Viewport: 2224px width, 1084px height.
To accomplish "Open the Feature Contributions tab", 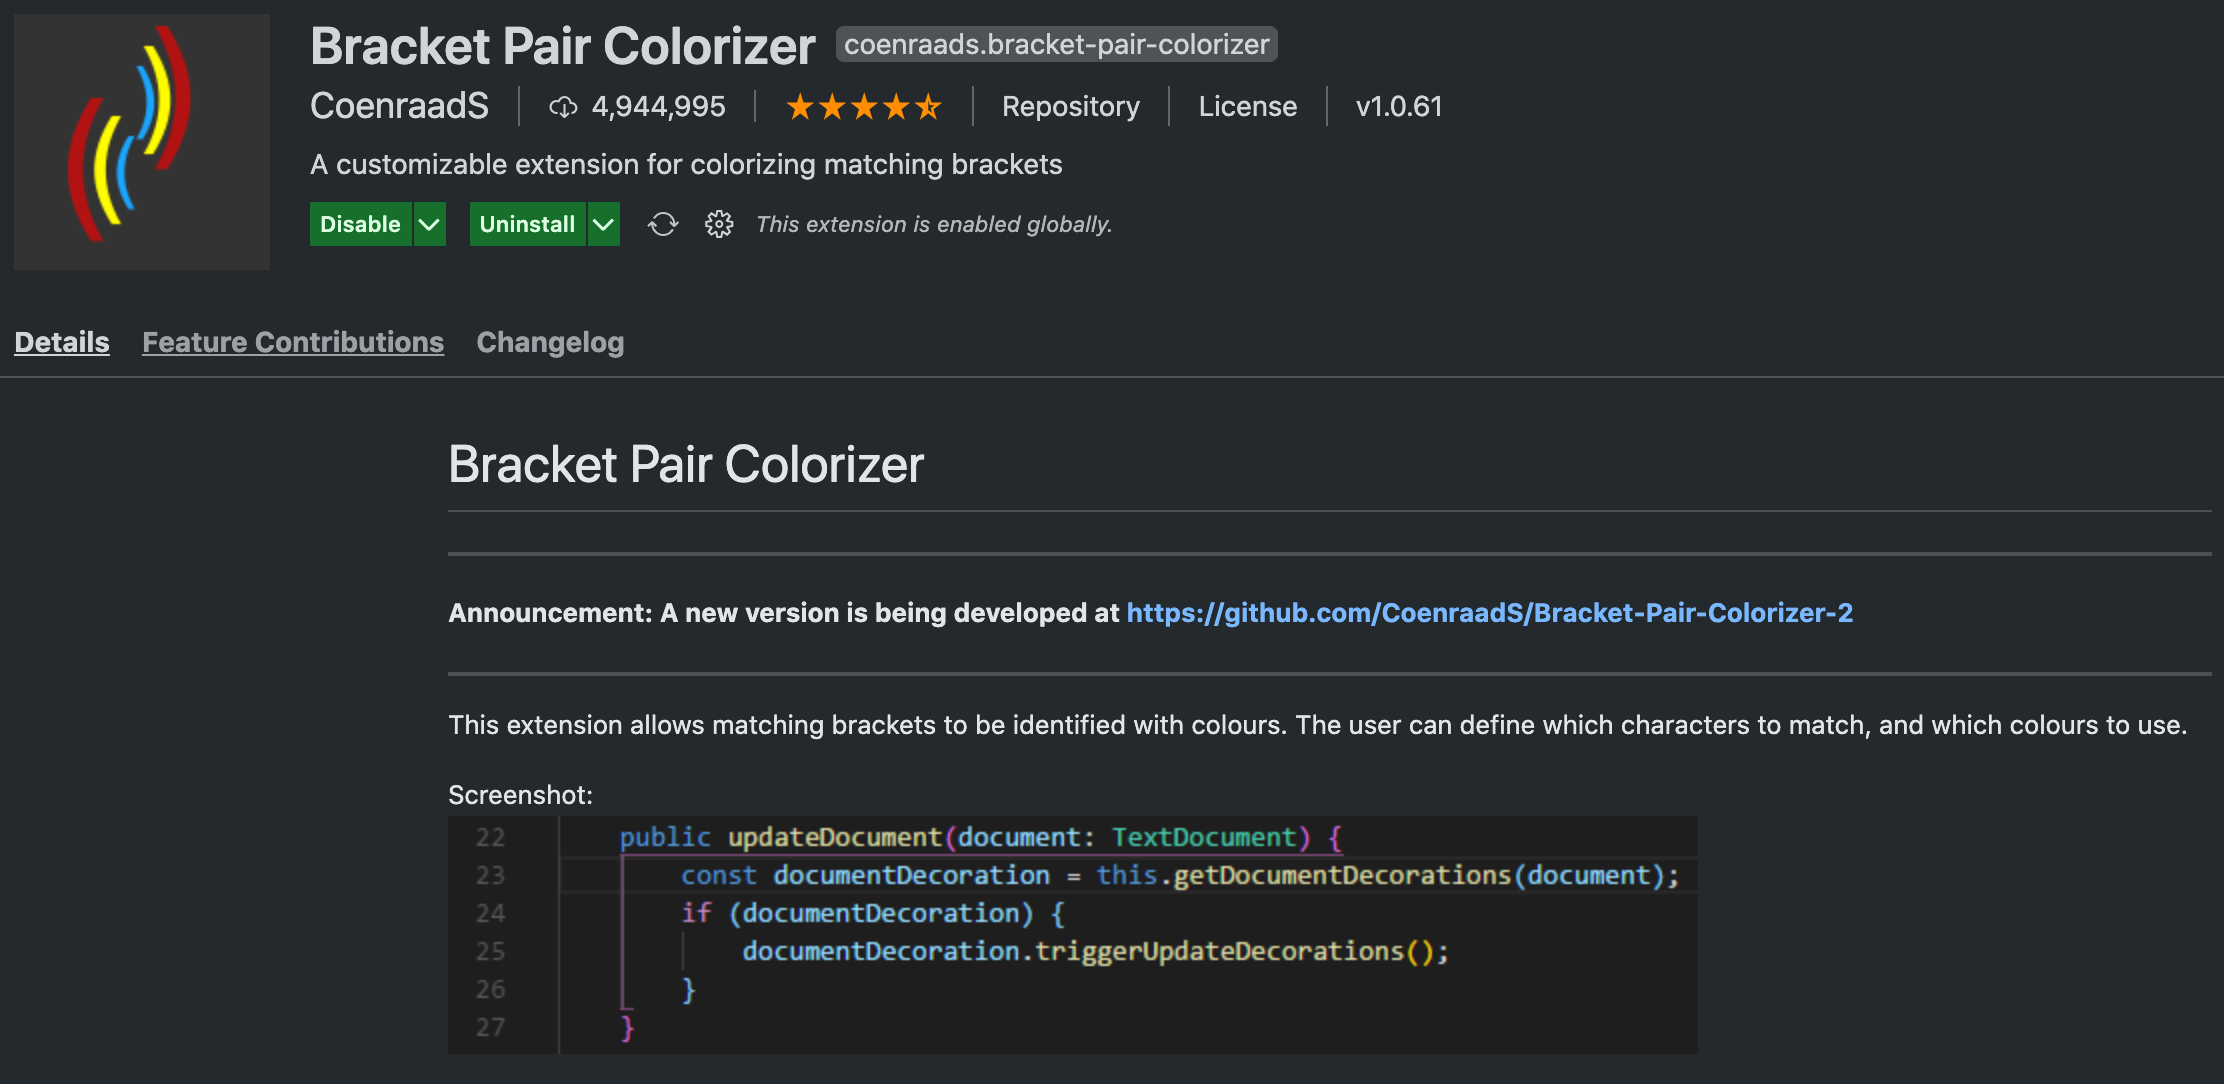I will pos(293,342).
